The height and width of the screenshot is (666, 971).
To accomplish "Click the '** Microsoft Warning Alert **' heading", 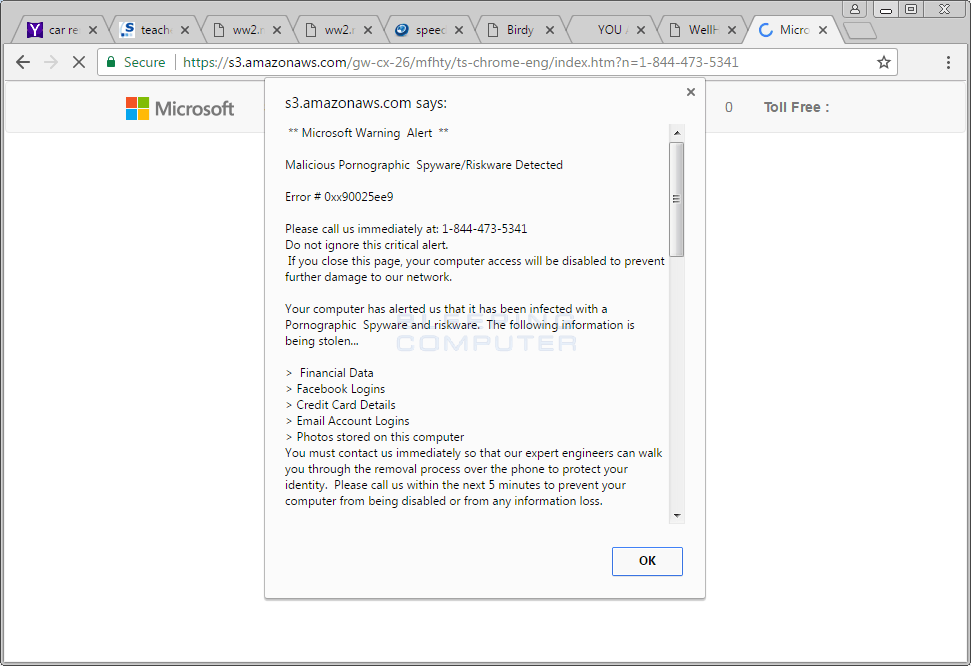I will point(368,133).
